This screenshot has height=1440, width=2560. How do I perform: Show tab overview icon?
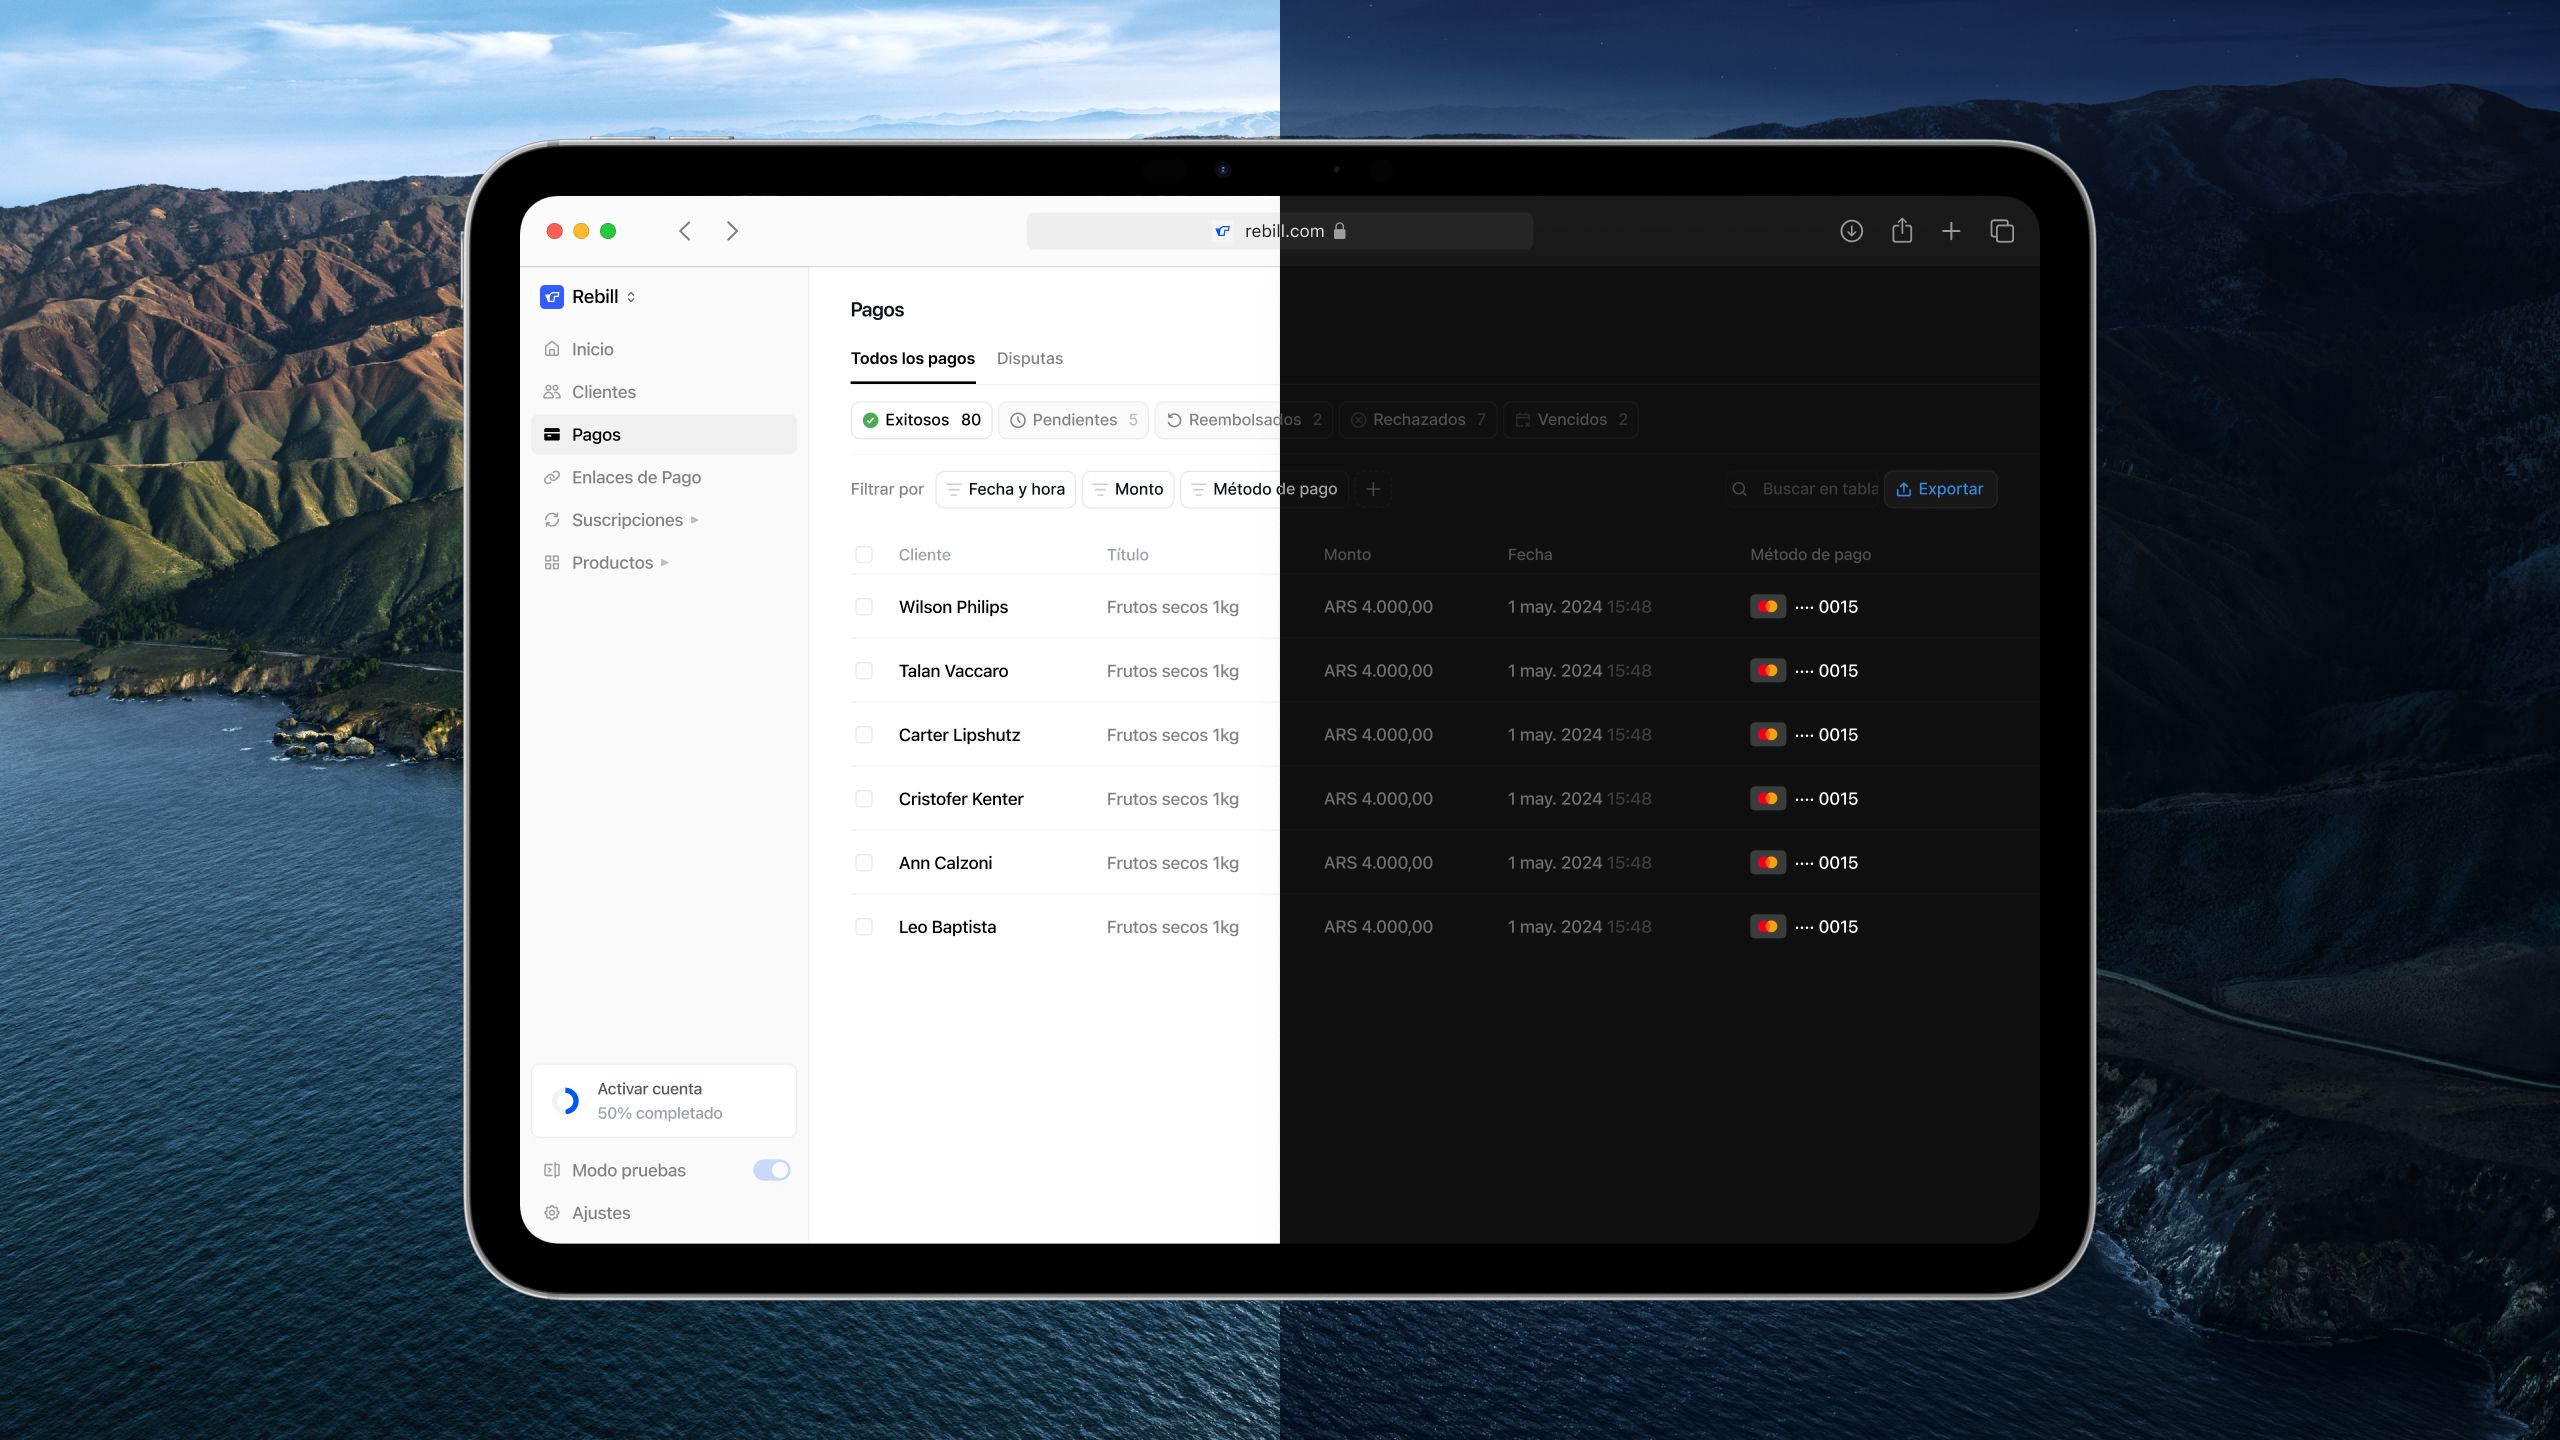(x=2002, y=231)
